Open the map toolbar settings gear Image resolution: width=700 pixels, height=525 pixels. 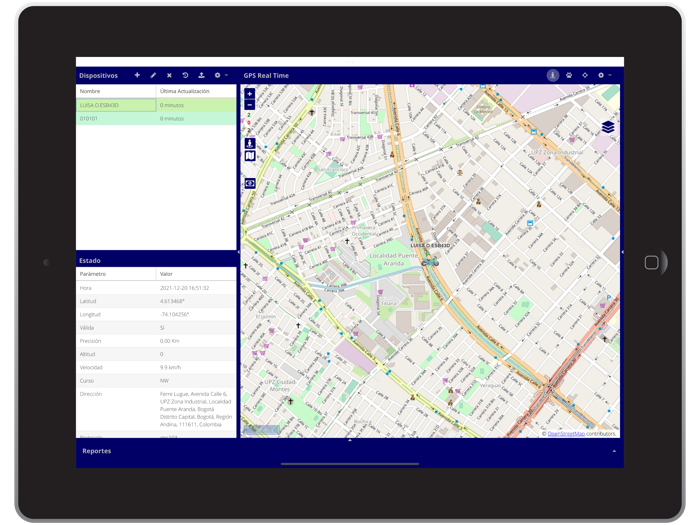point(601,75)
